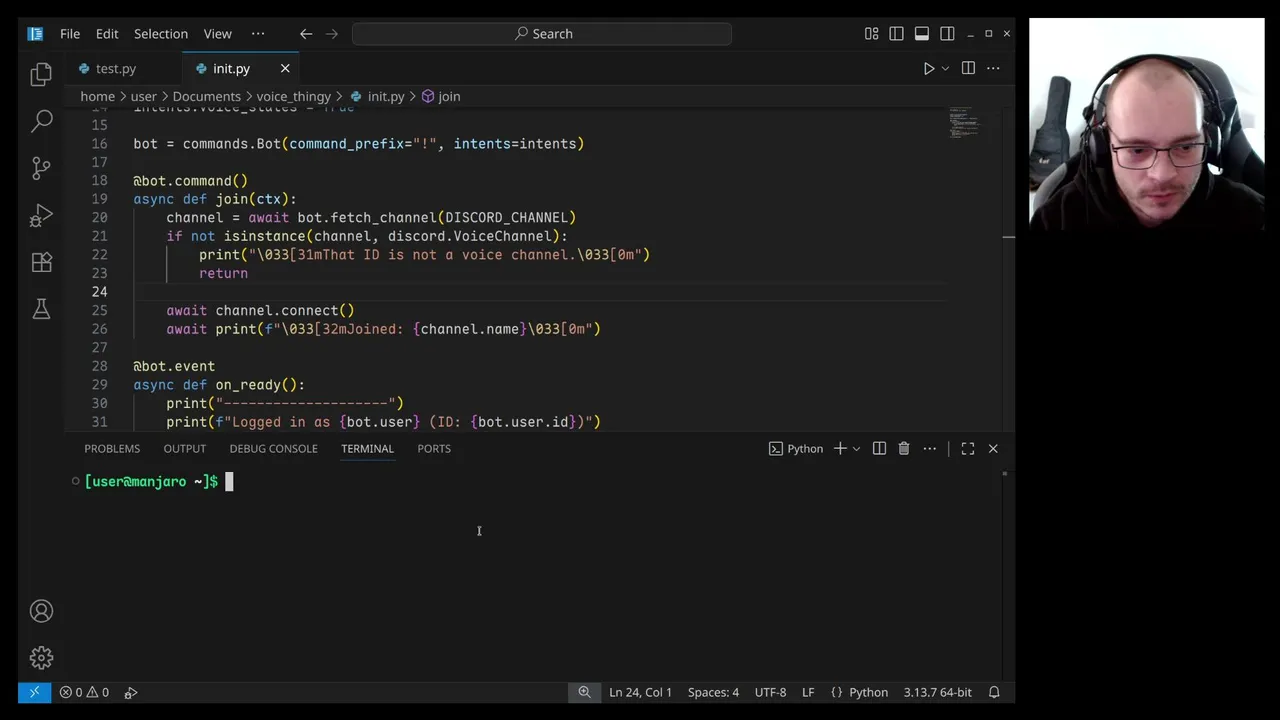Screen dimensions: 1280x720
Task: Open notifications bell in status bar
Action: tap(994, 692)
